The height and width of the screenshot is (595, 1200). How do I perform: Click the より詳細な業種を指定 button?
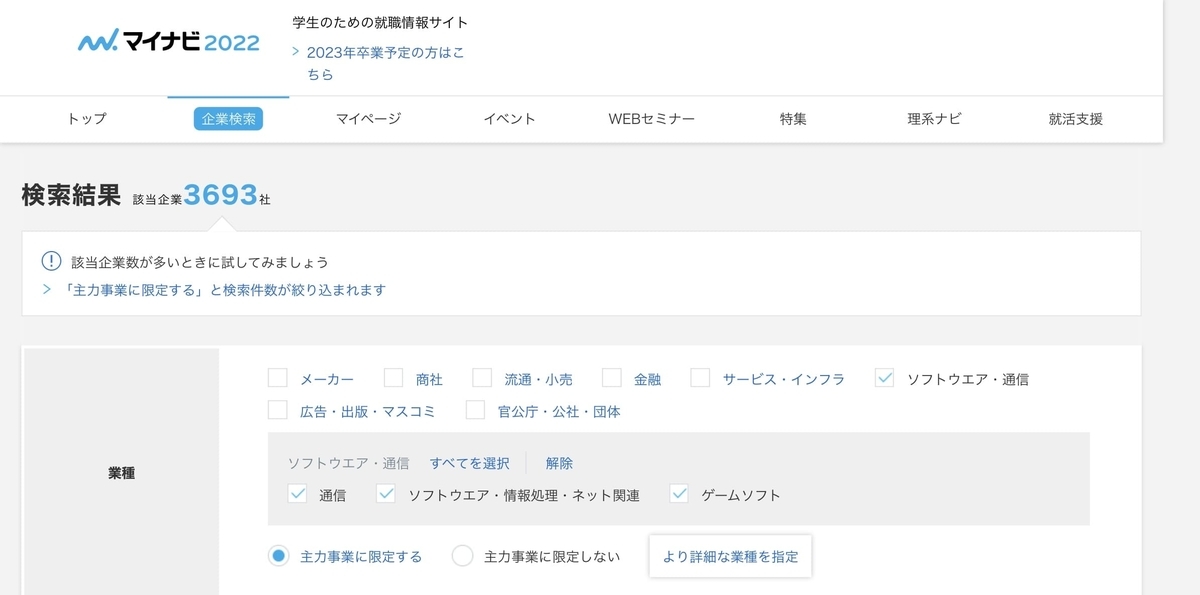point(729,556)
